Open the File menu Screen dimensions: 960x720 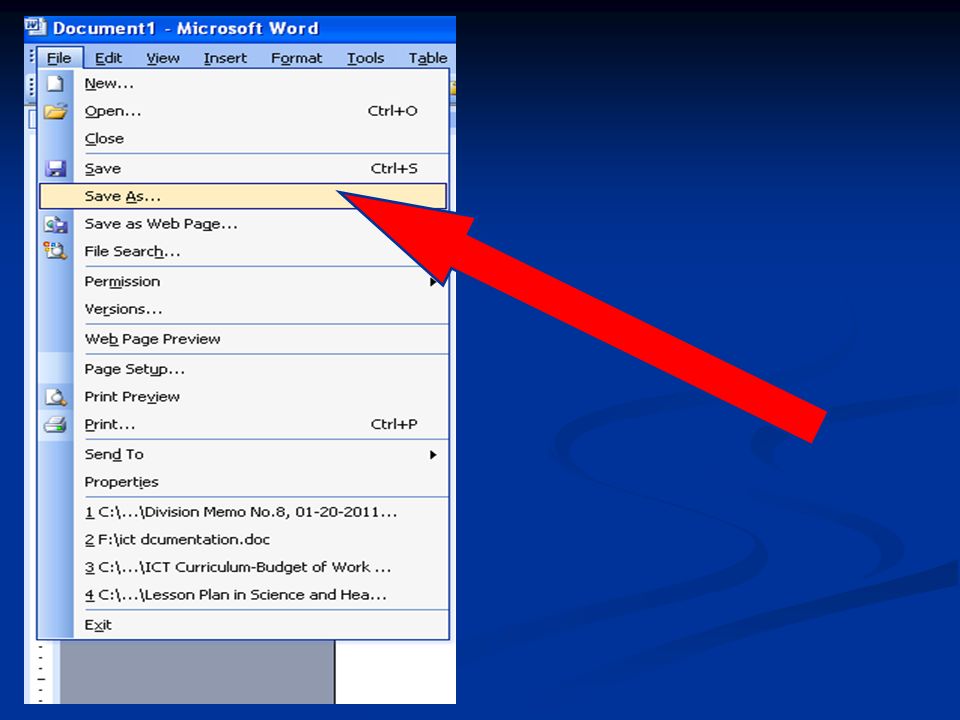point(59,58)
